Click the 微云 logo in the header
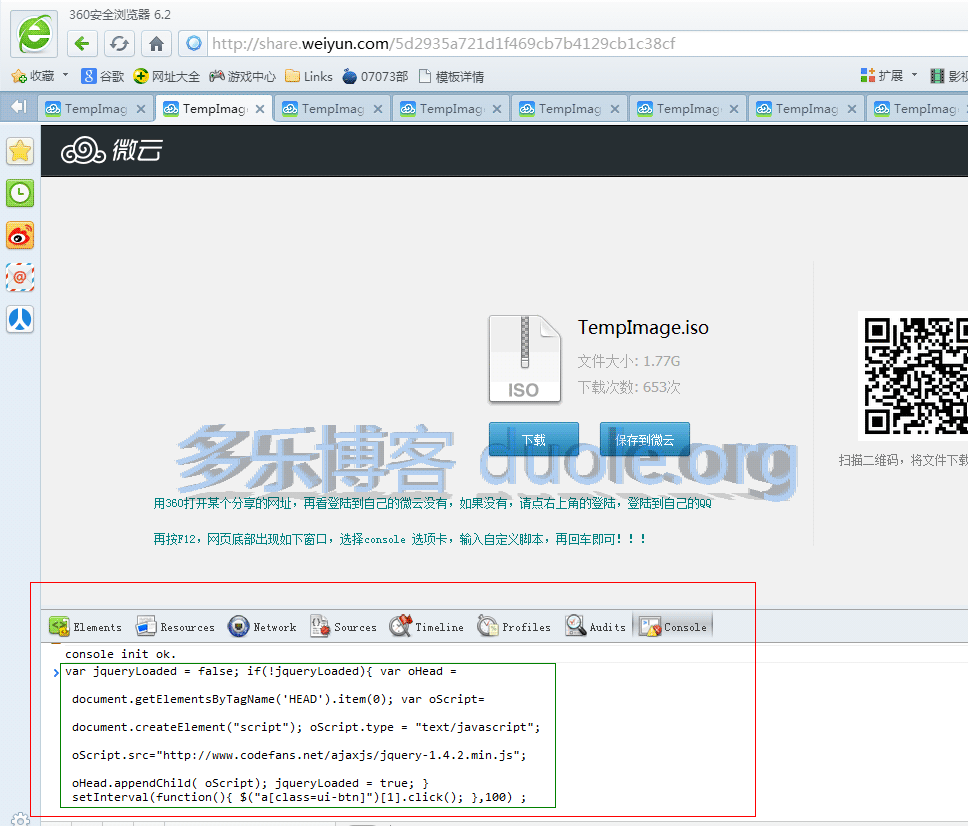The image size is (968, 826). (111, 150)
